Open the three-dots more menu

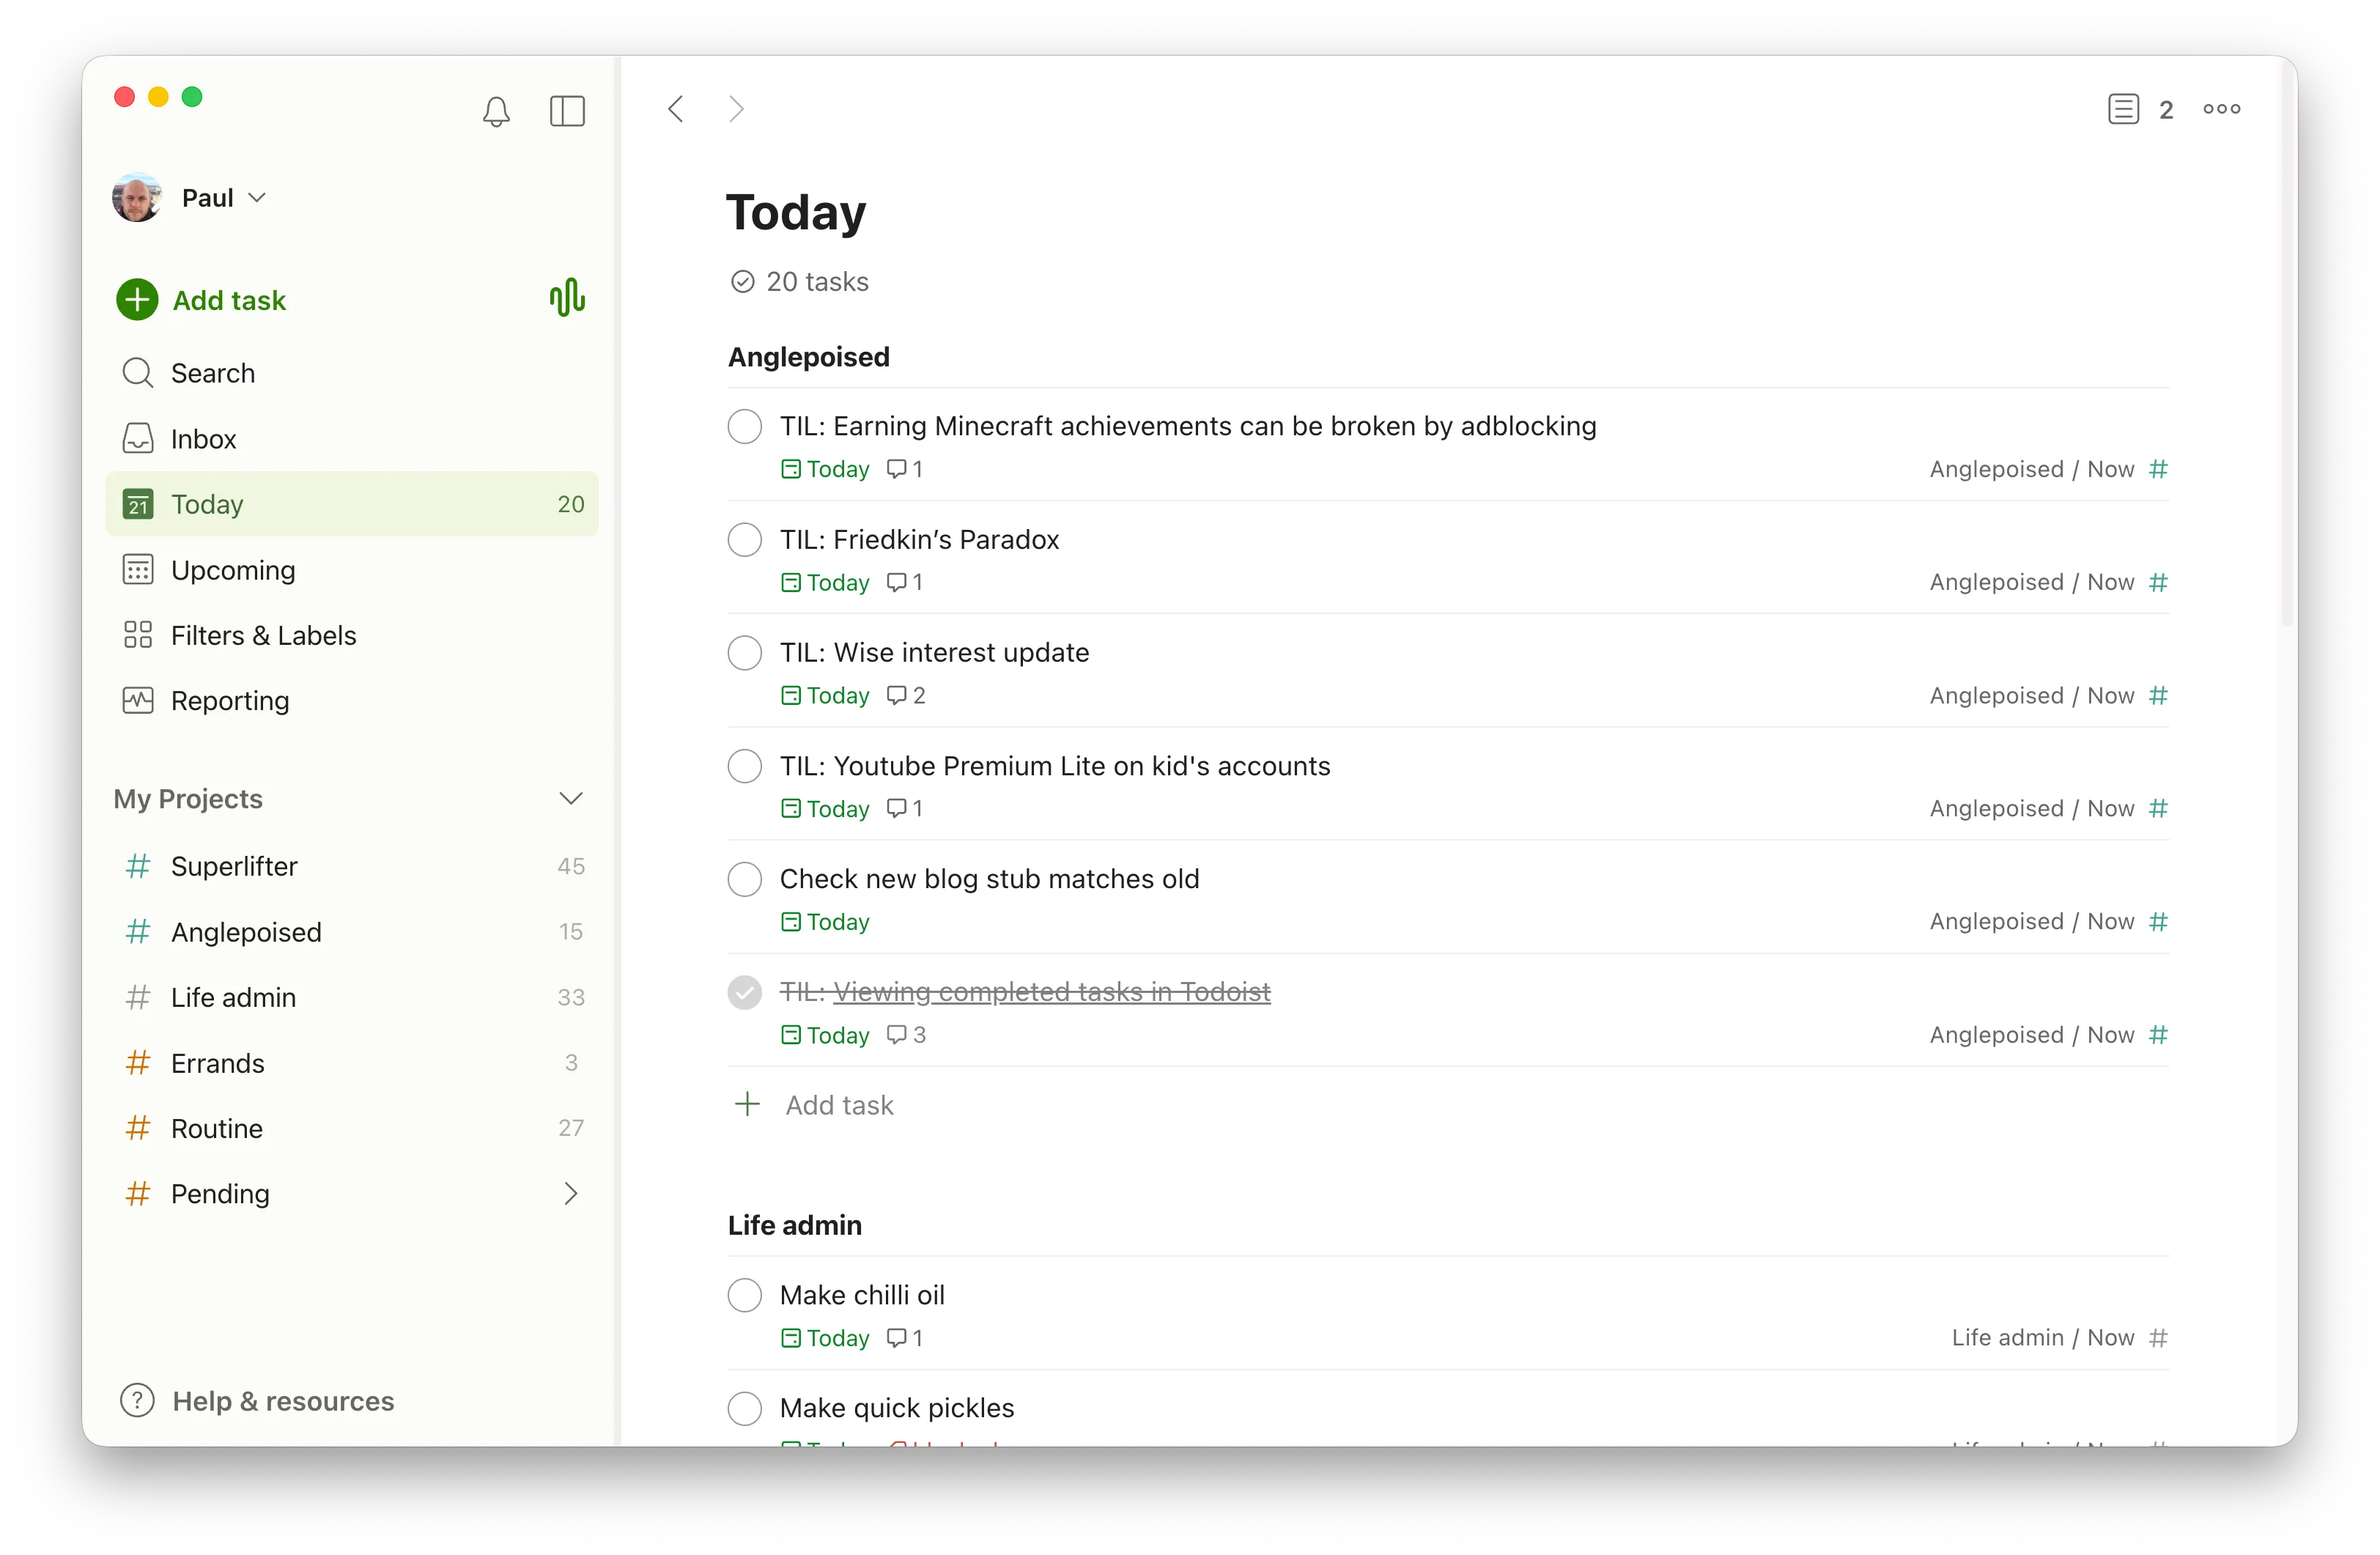(x=2221, y=109)
